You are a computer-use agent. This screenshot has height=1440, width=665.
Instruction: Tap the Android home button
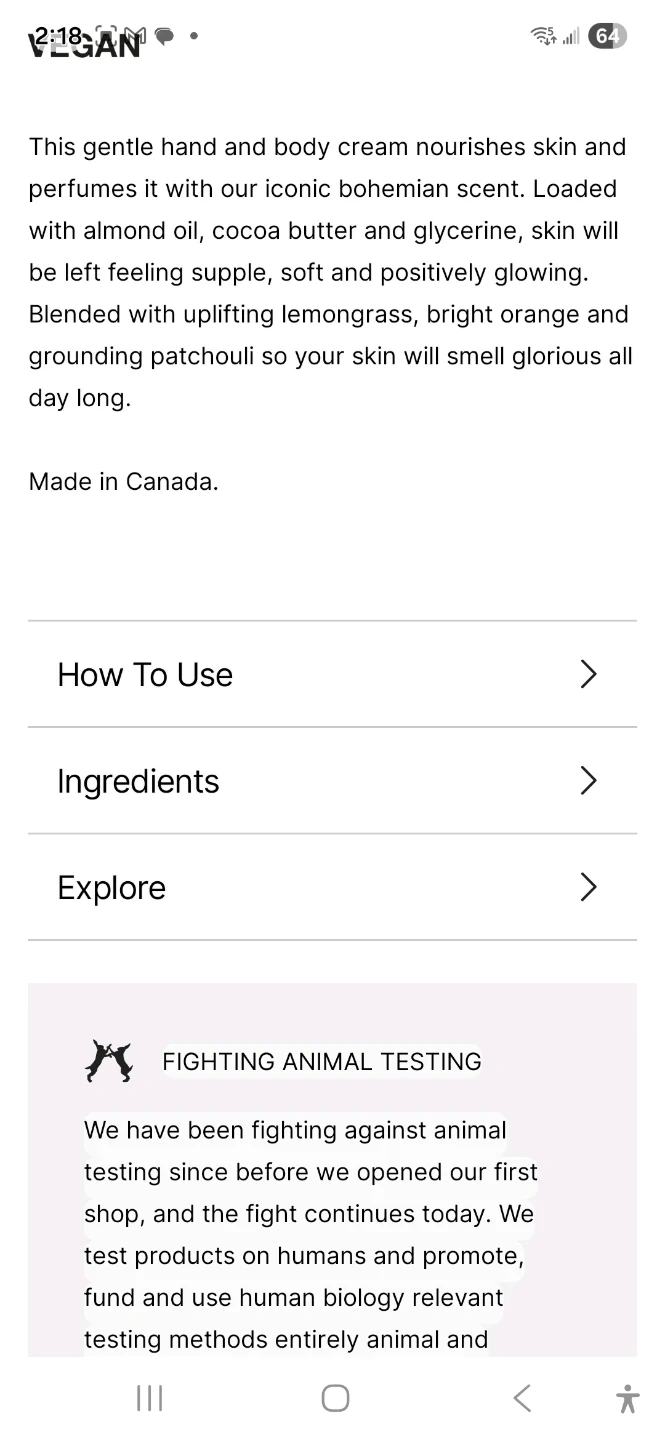(x=335, y=1398)
